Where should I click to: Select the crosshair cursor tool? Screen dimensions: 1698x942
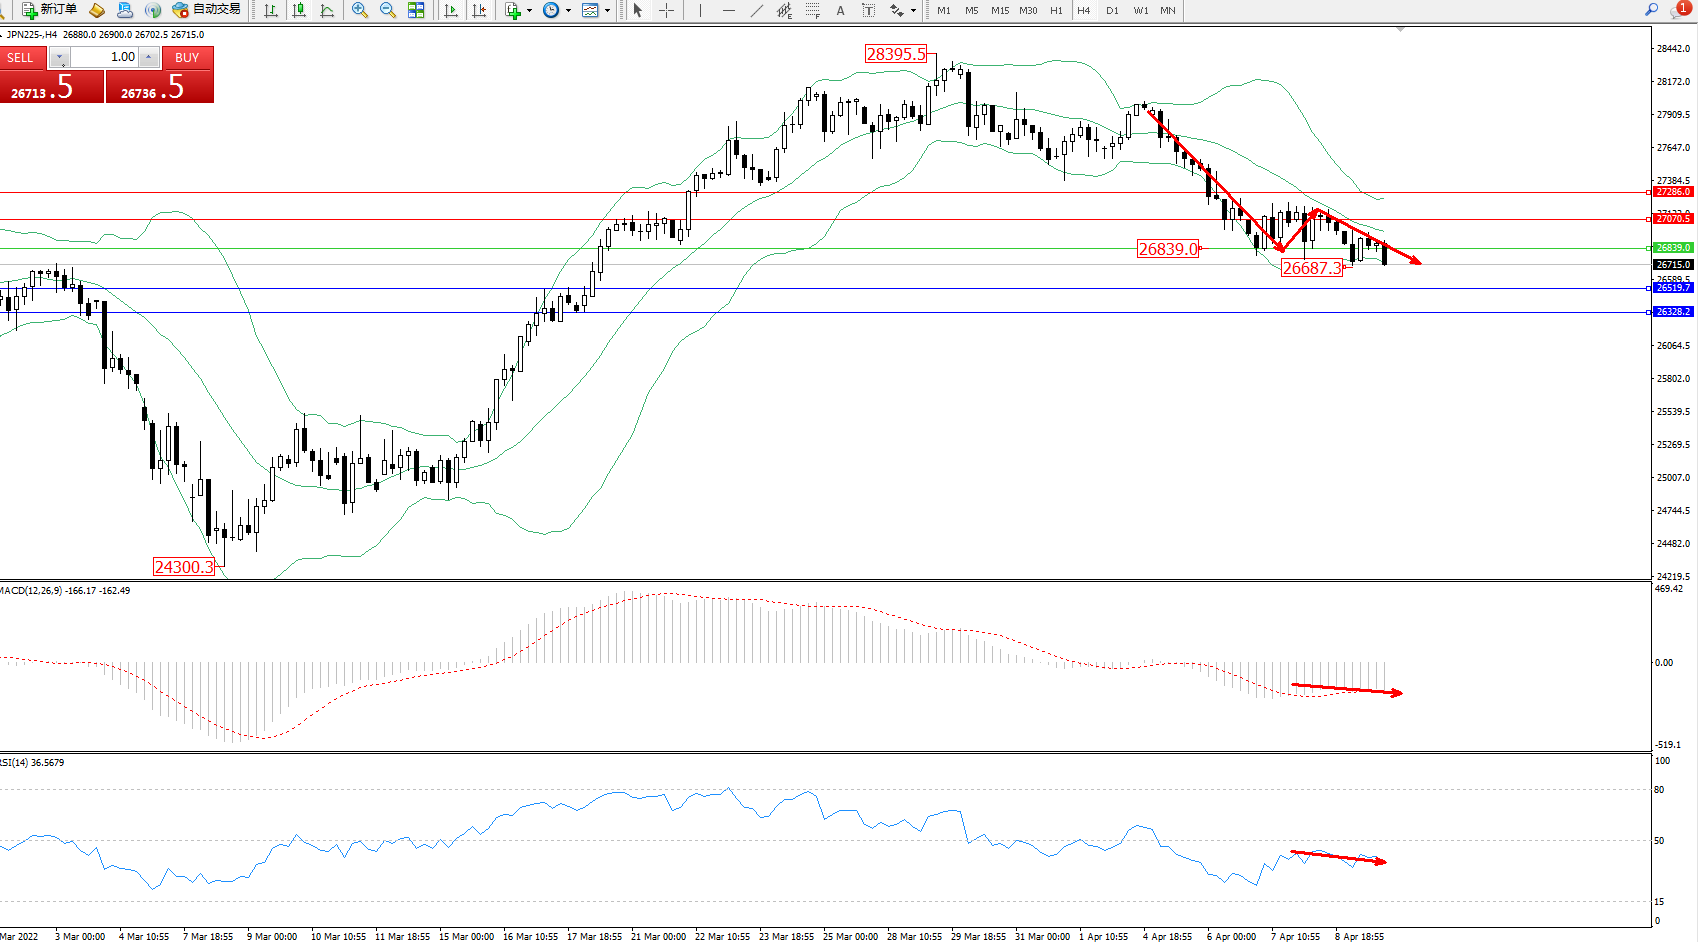coord(666,10)
